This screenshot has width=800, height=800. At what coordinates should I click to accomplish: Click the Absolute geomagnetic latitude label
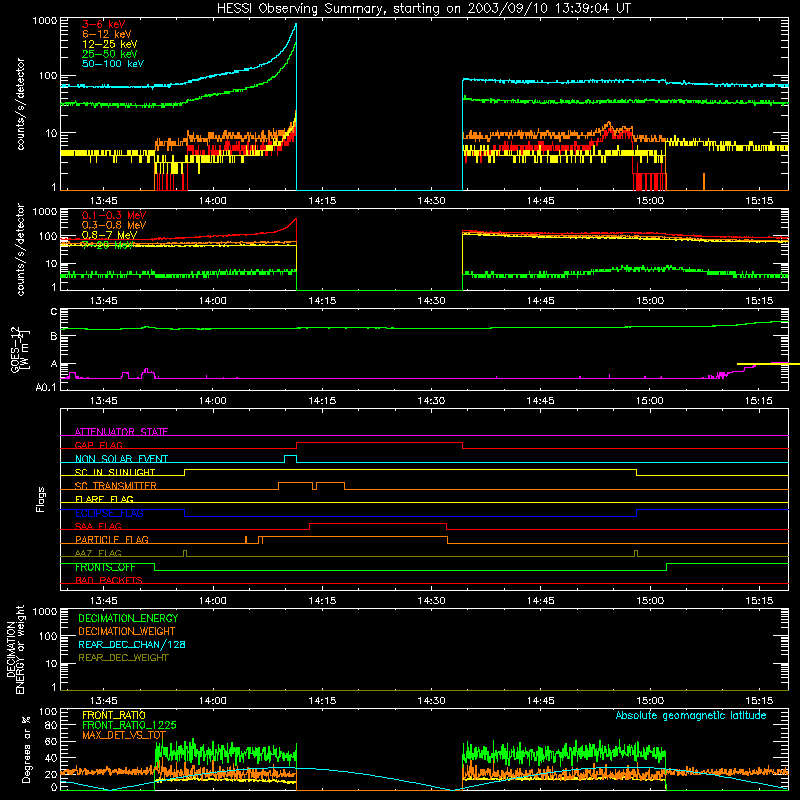tap(691, 716)
